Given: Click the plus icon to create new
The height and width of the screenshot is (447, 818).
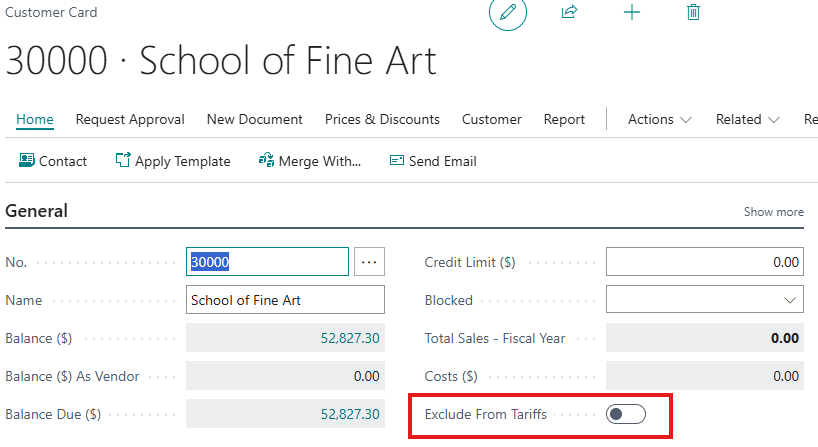Looking at the screenshot, I should pyautogui.click(x=631, y=12).
